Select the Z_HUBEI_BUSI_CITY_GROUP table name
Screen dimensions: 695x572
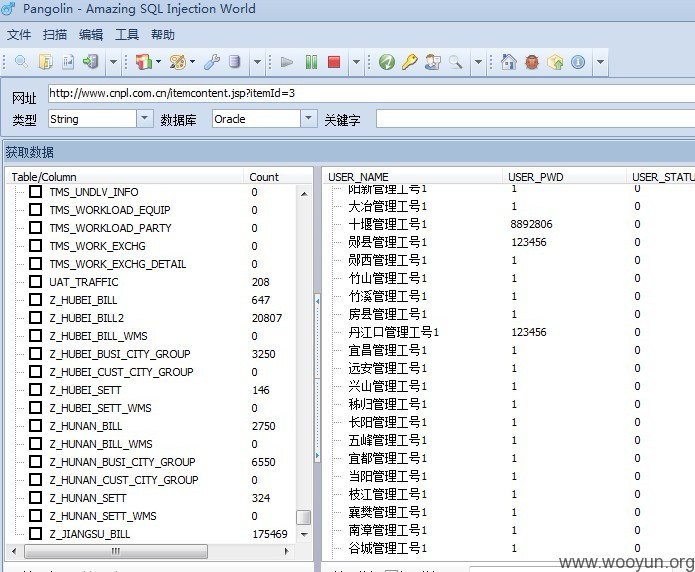coord(120,354)
